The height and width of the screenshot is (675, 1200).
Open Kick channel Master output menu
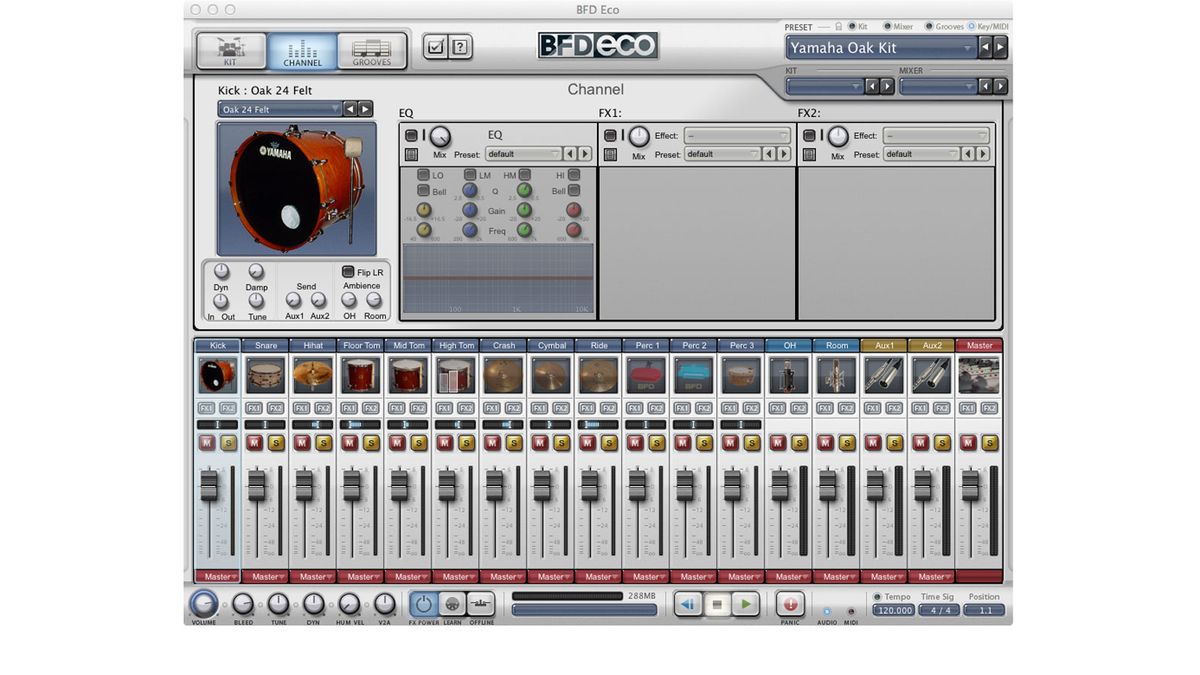(x=218, y=577)
